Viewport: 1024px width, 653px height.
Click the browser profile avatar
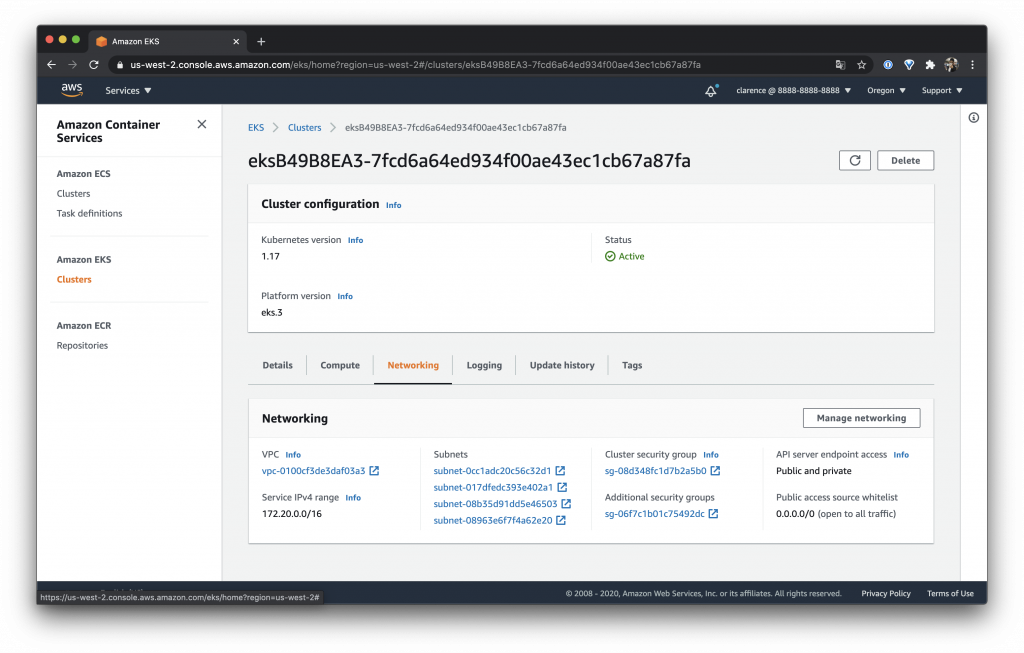coord(952,65)
